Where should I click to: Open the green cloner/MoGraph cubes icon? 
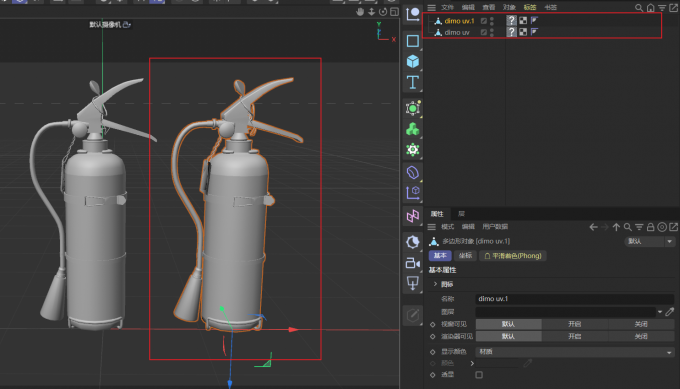(412, 129)
